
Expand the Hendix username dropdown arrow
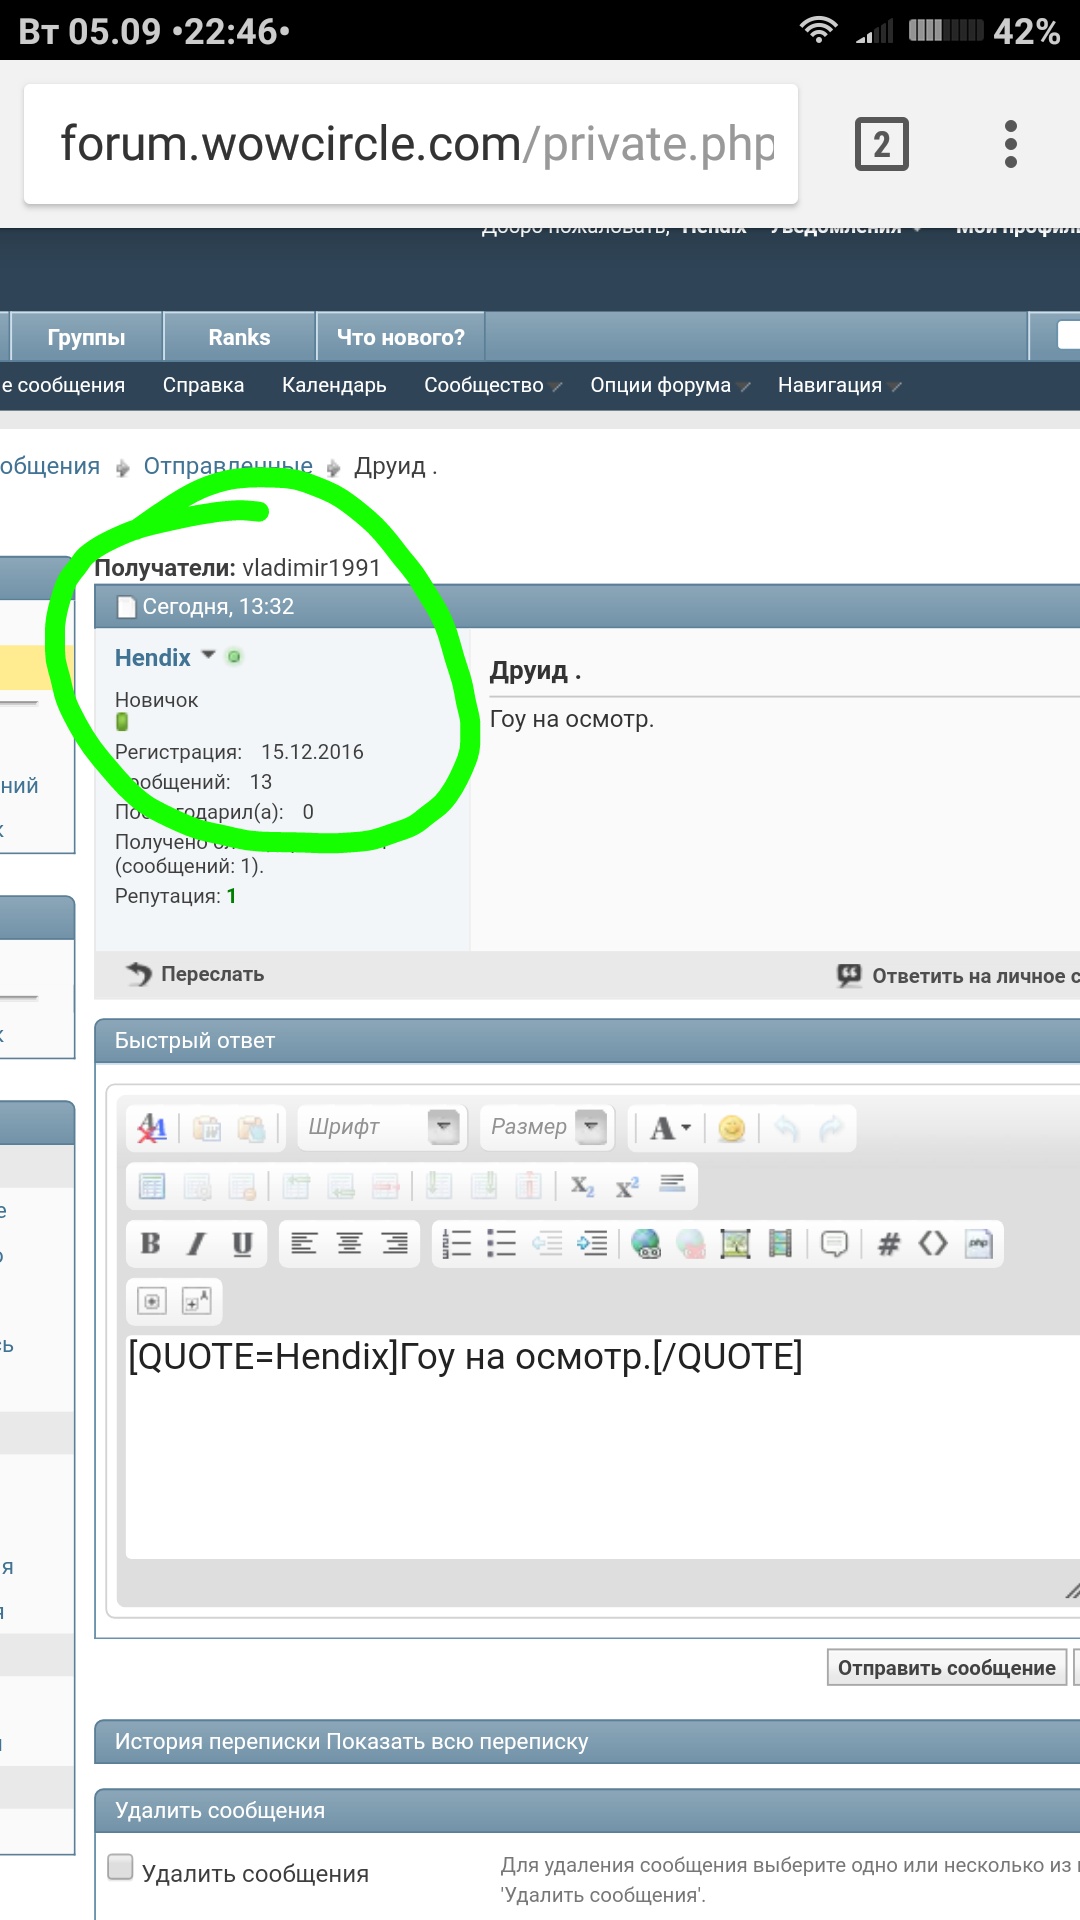tap(209, 656)
